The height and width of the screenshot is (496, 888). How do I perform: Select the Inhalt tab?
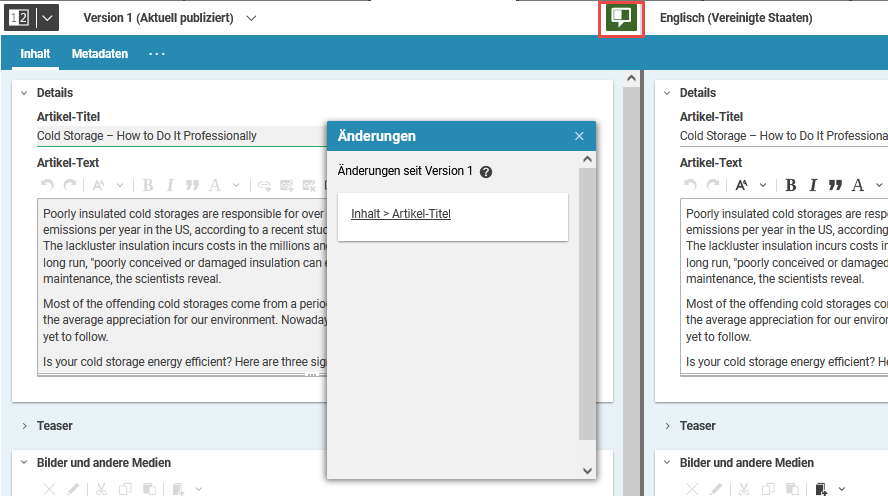[x=35, y=54]
